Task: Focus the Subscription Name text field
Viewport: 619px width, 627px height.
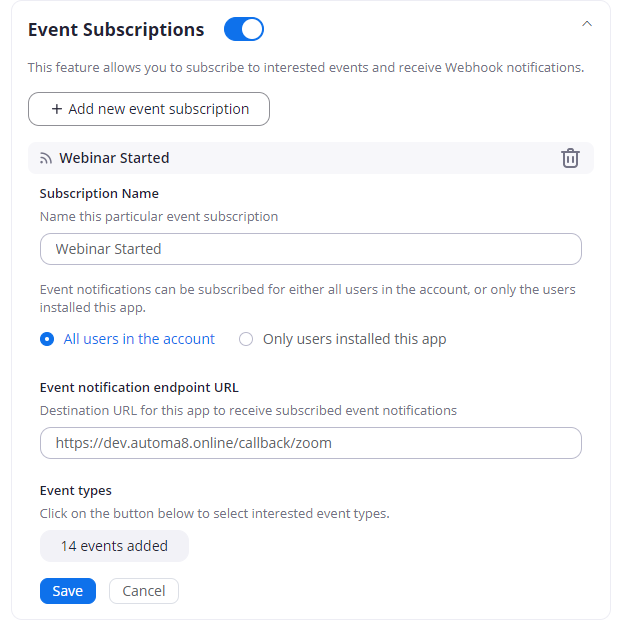Action: pyautogui.click(x=310, y=249)
